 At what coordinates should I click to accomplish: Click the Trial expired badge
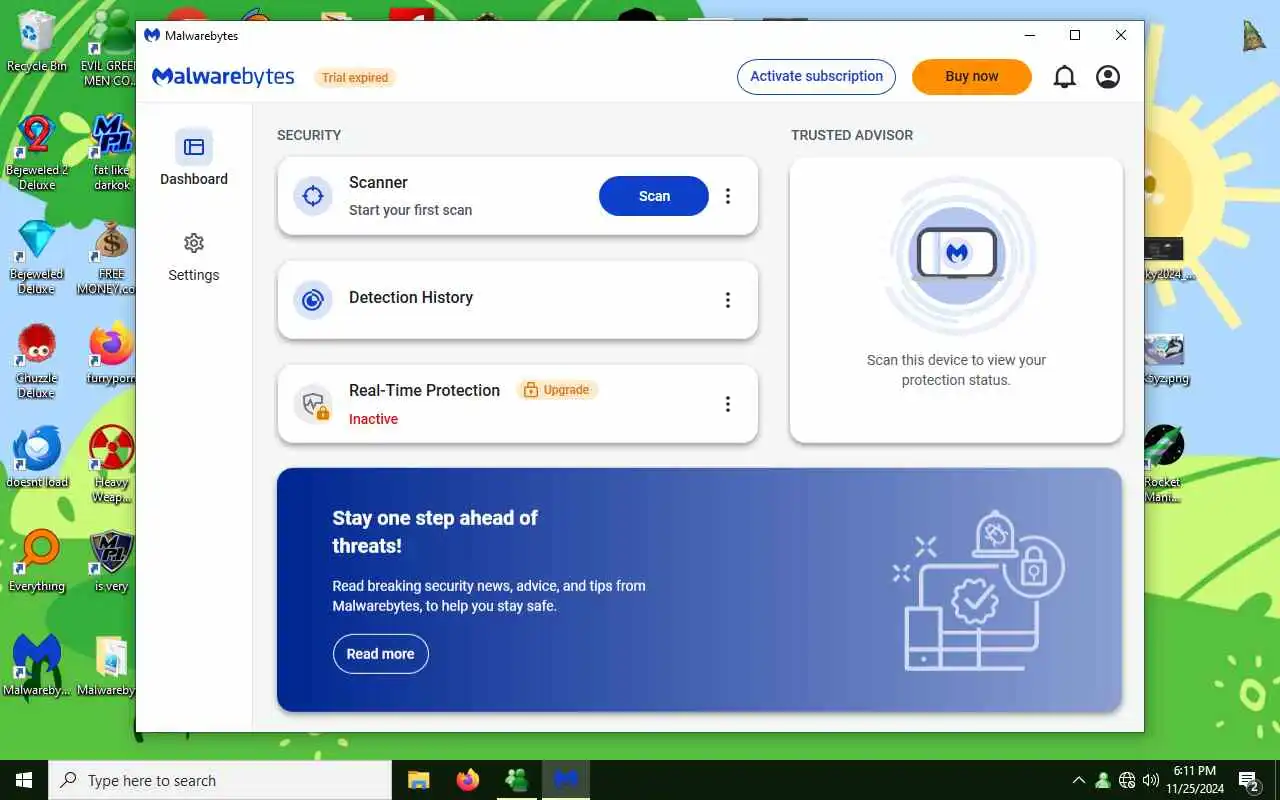click(355, 77)
